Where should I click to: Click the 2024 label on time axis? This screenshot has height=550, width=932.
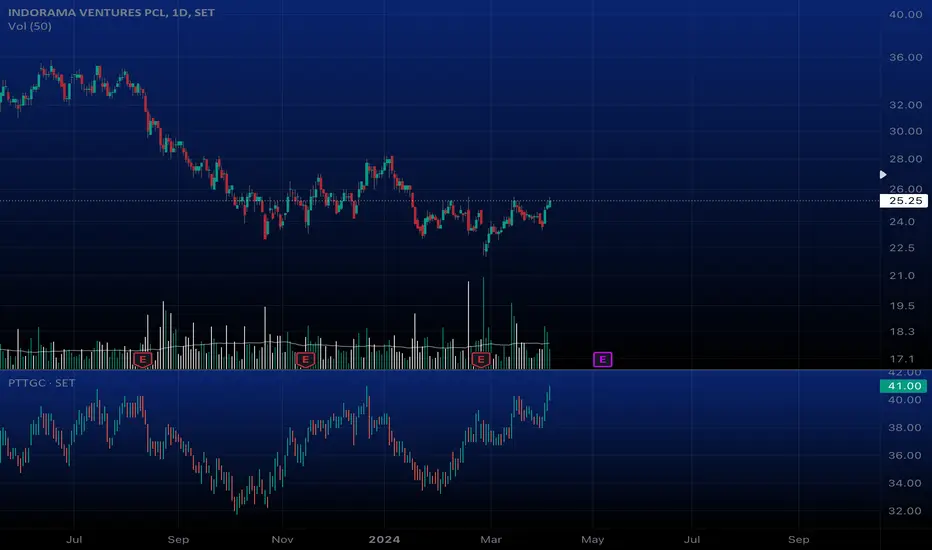pyautogui.click(x=384, y=540)
